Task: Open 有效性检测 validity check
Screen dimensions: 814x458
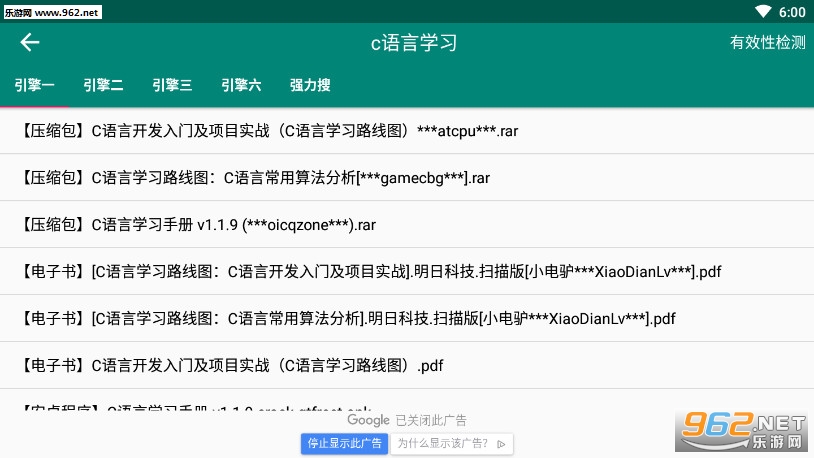Action: [767, 42]
